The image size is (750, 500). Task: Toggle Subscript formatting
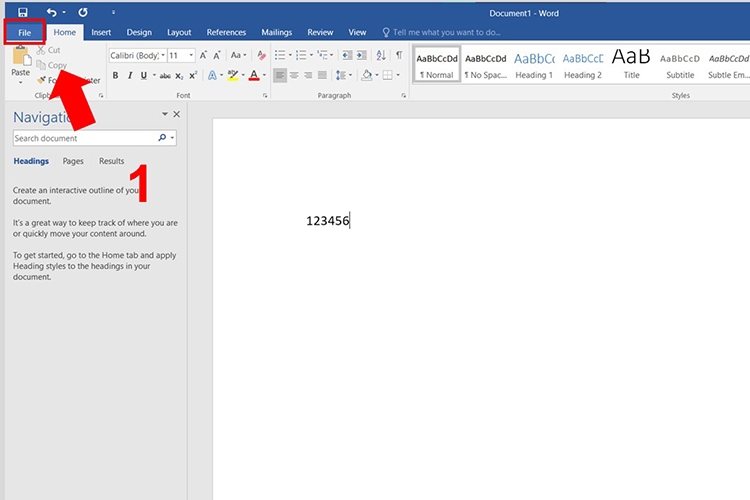tap(179, 76)
